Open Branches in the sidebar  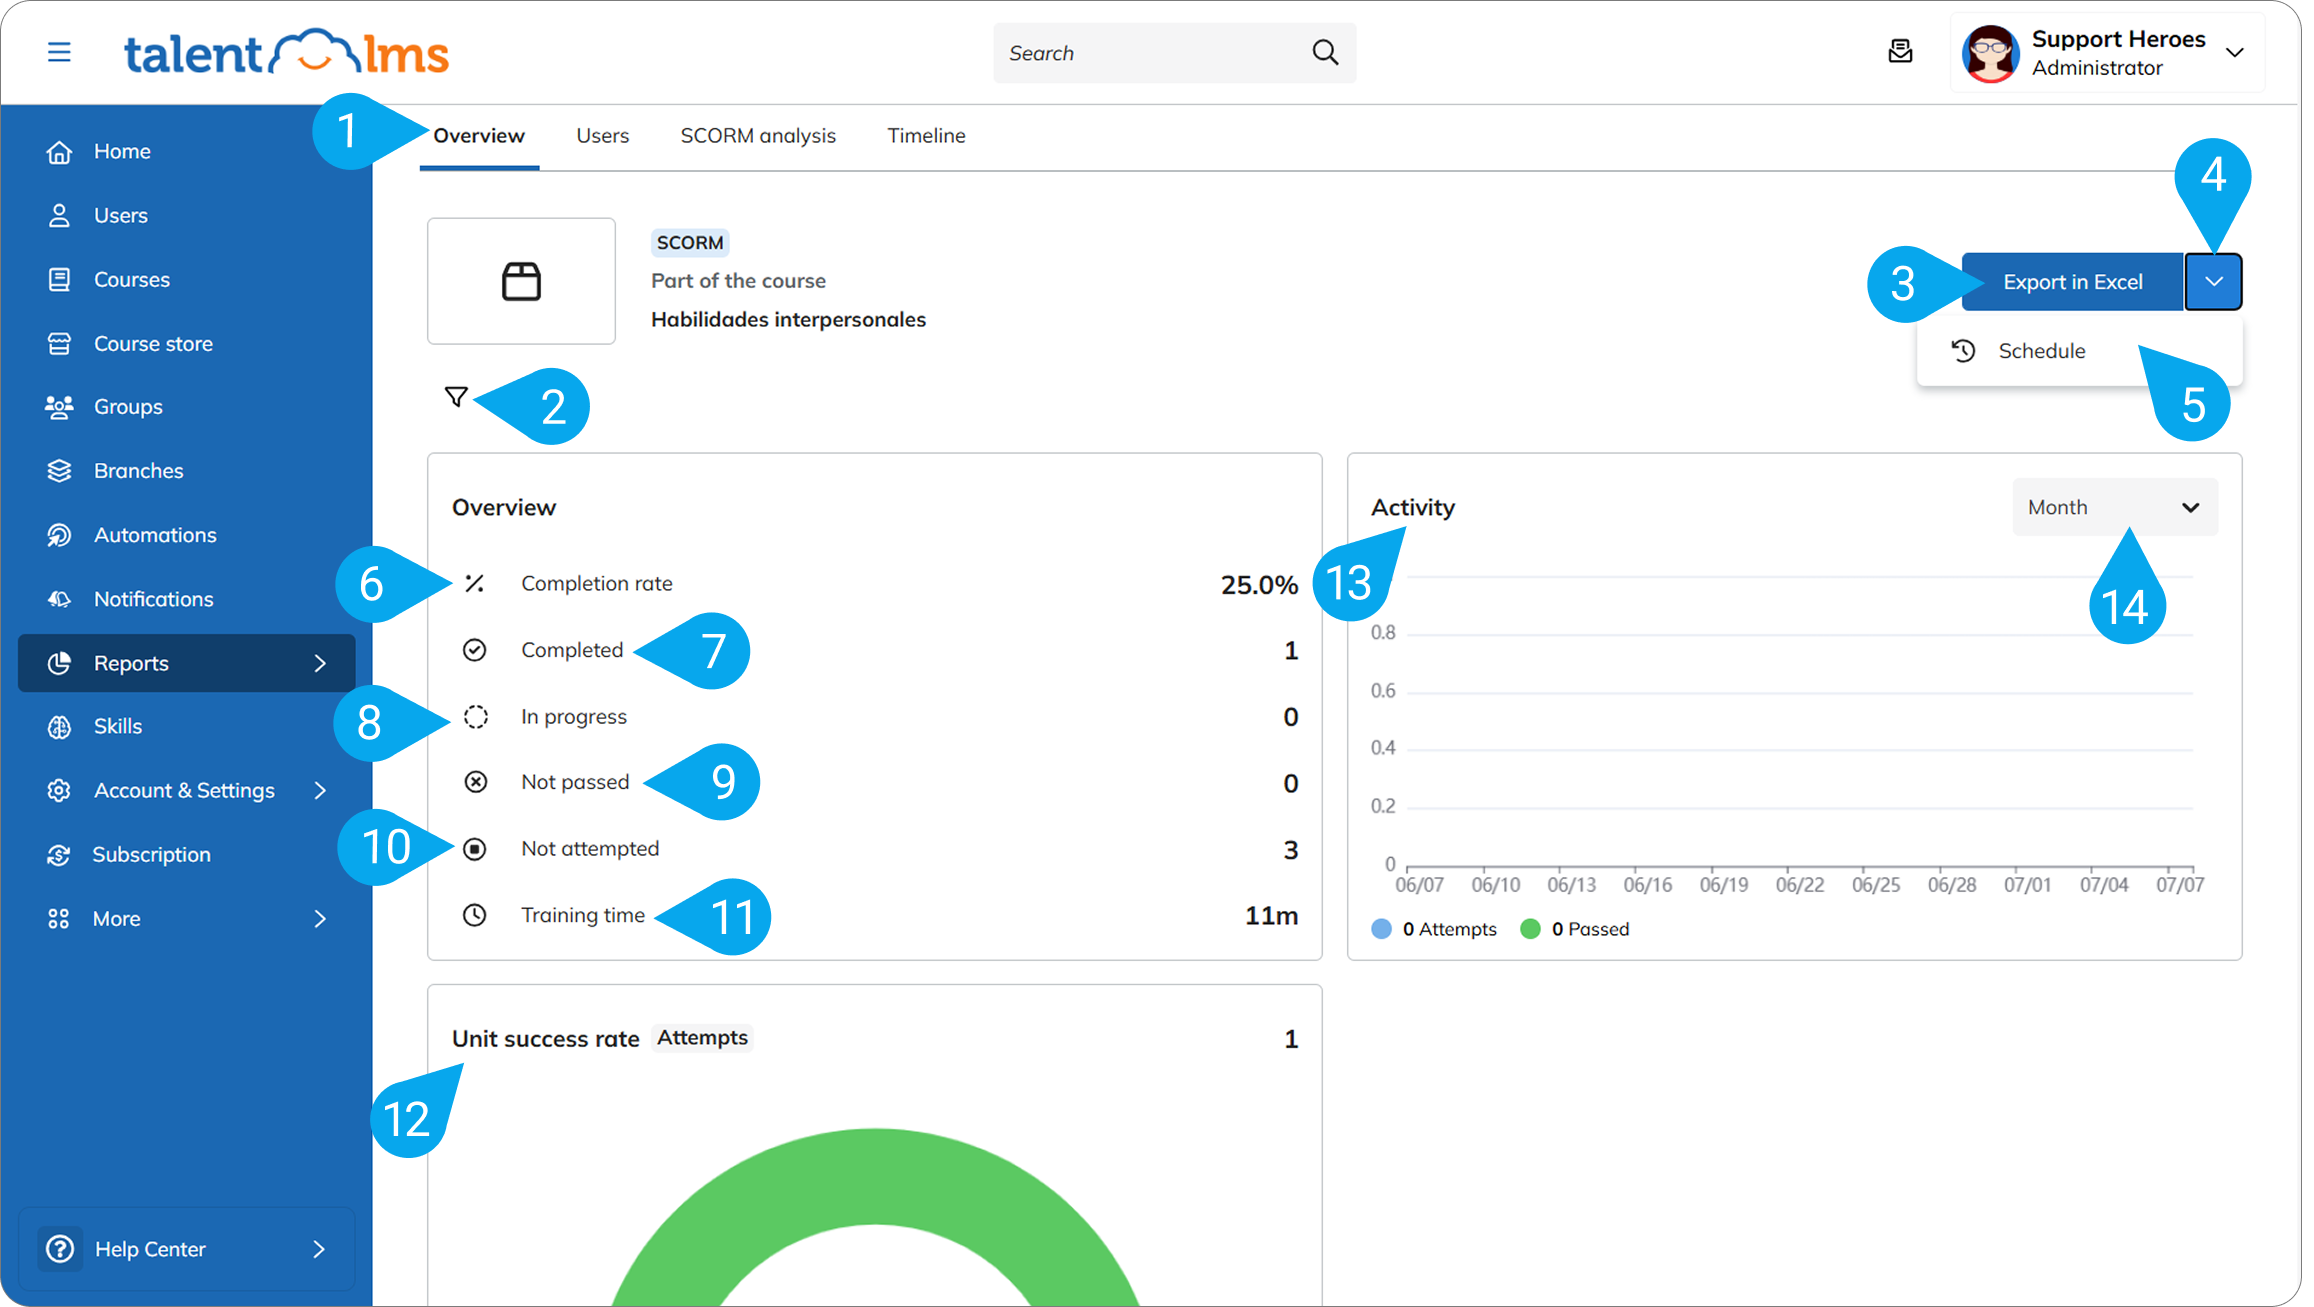click(186, 470)
